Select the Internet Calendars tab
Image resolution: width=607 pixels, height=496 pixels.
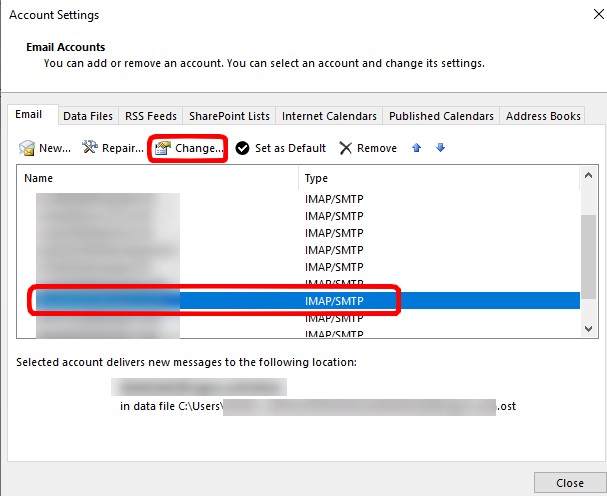329,116
